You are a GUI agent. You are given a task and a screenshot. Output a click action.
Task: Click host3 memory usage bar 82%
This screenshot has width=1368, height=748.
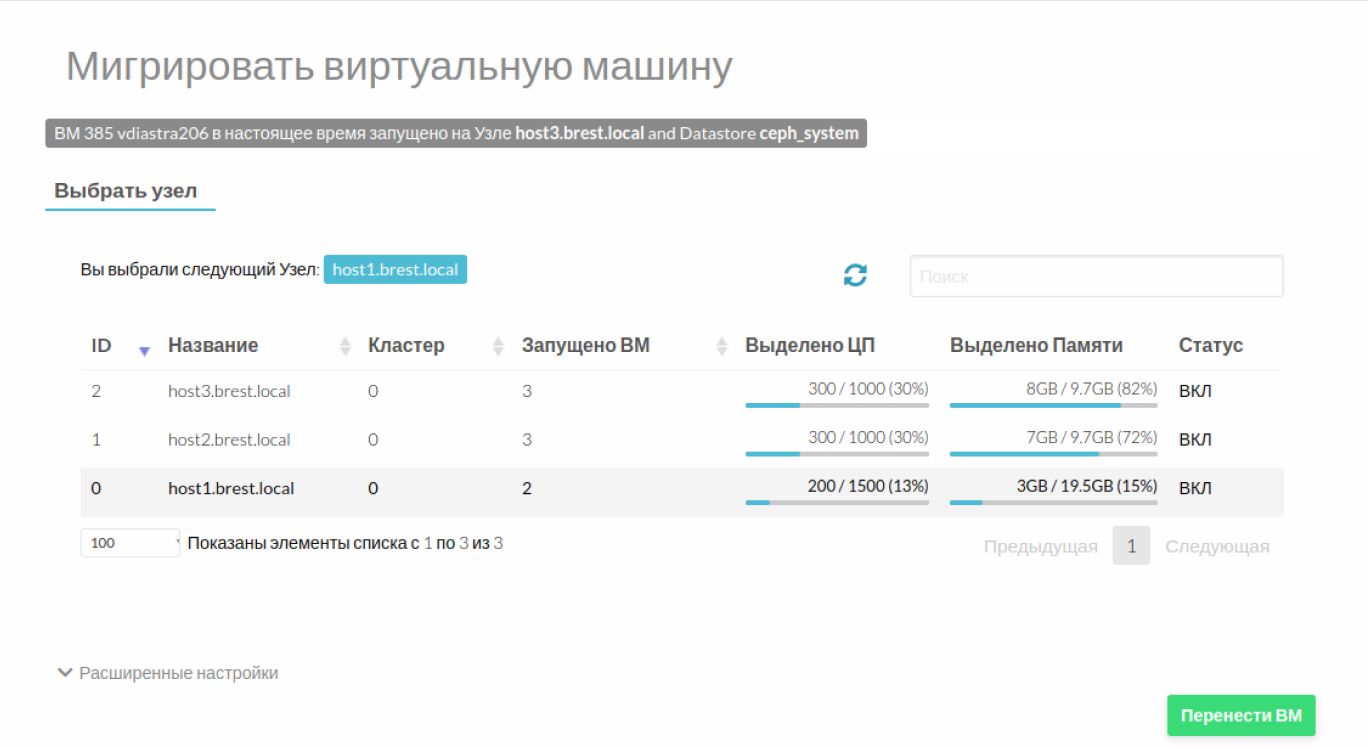1053,405
